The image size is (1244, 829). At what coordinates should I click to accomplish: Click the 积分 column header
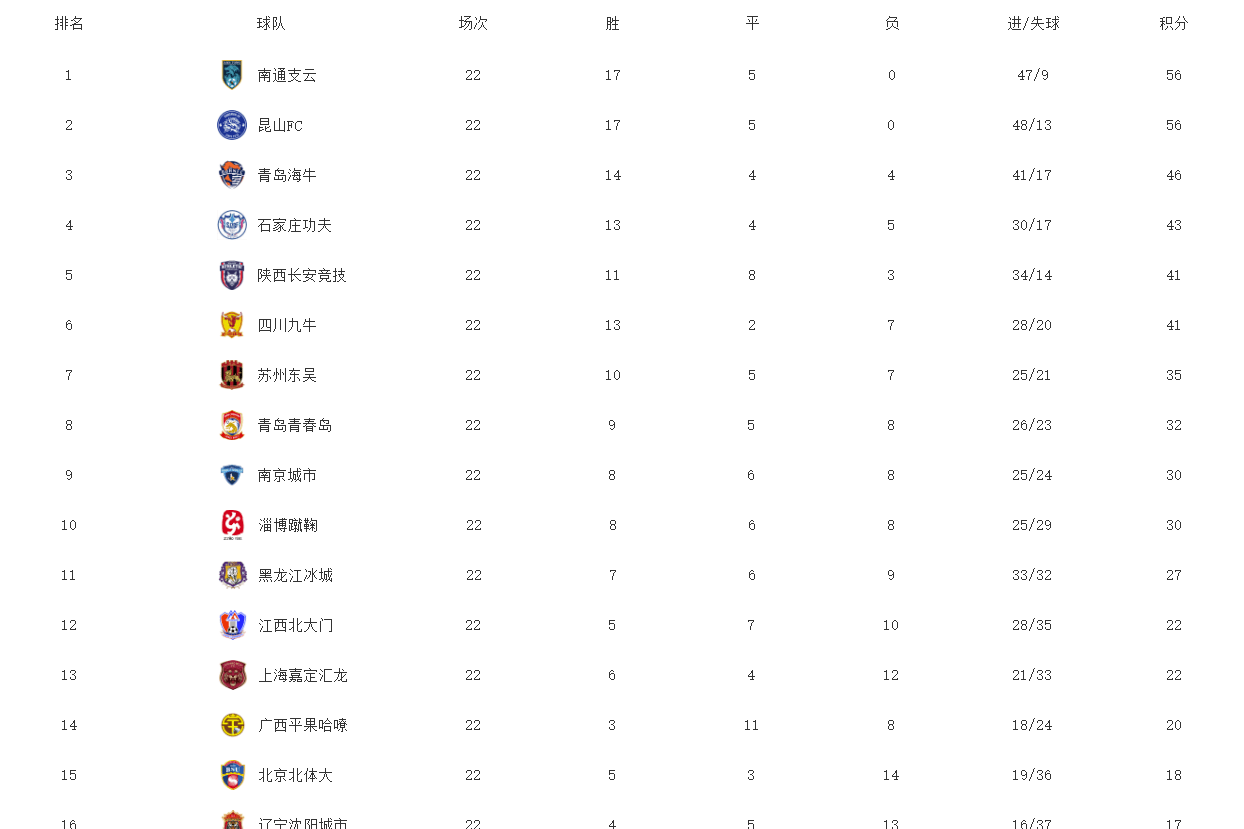[1174, 23]
